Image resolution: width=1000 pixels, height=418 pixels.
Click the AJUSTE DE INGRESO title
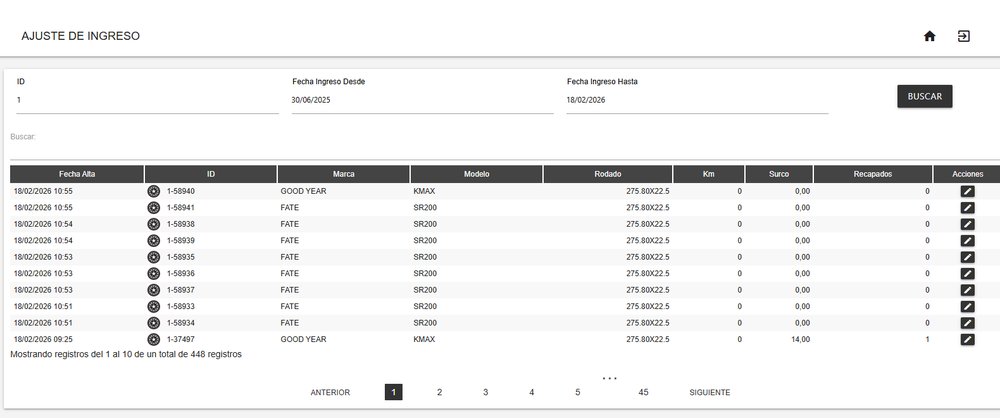80,36
